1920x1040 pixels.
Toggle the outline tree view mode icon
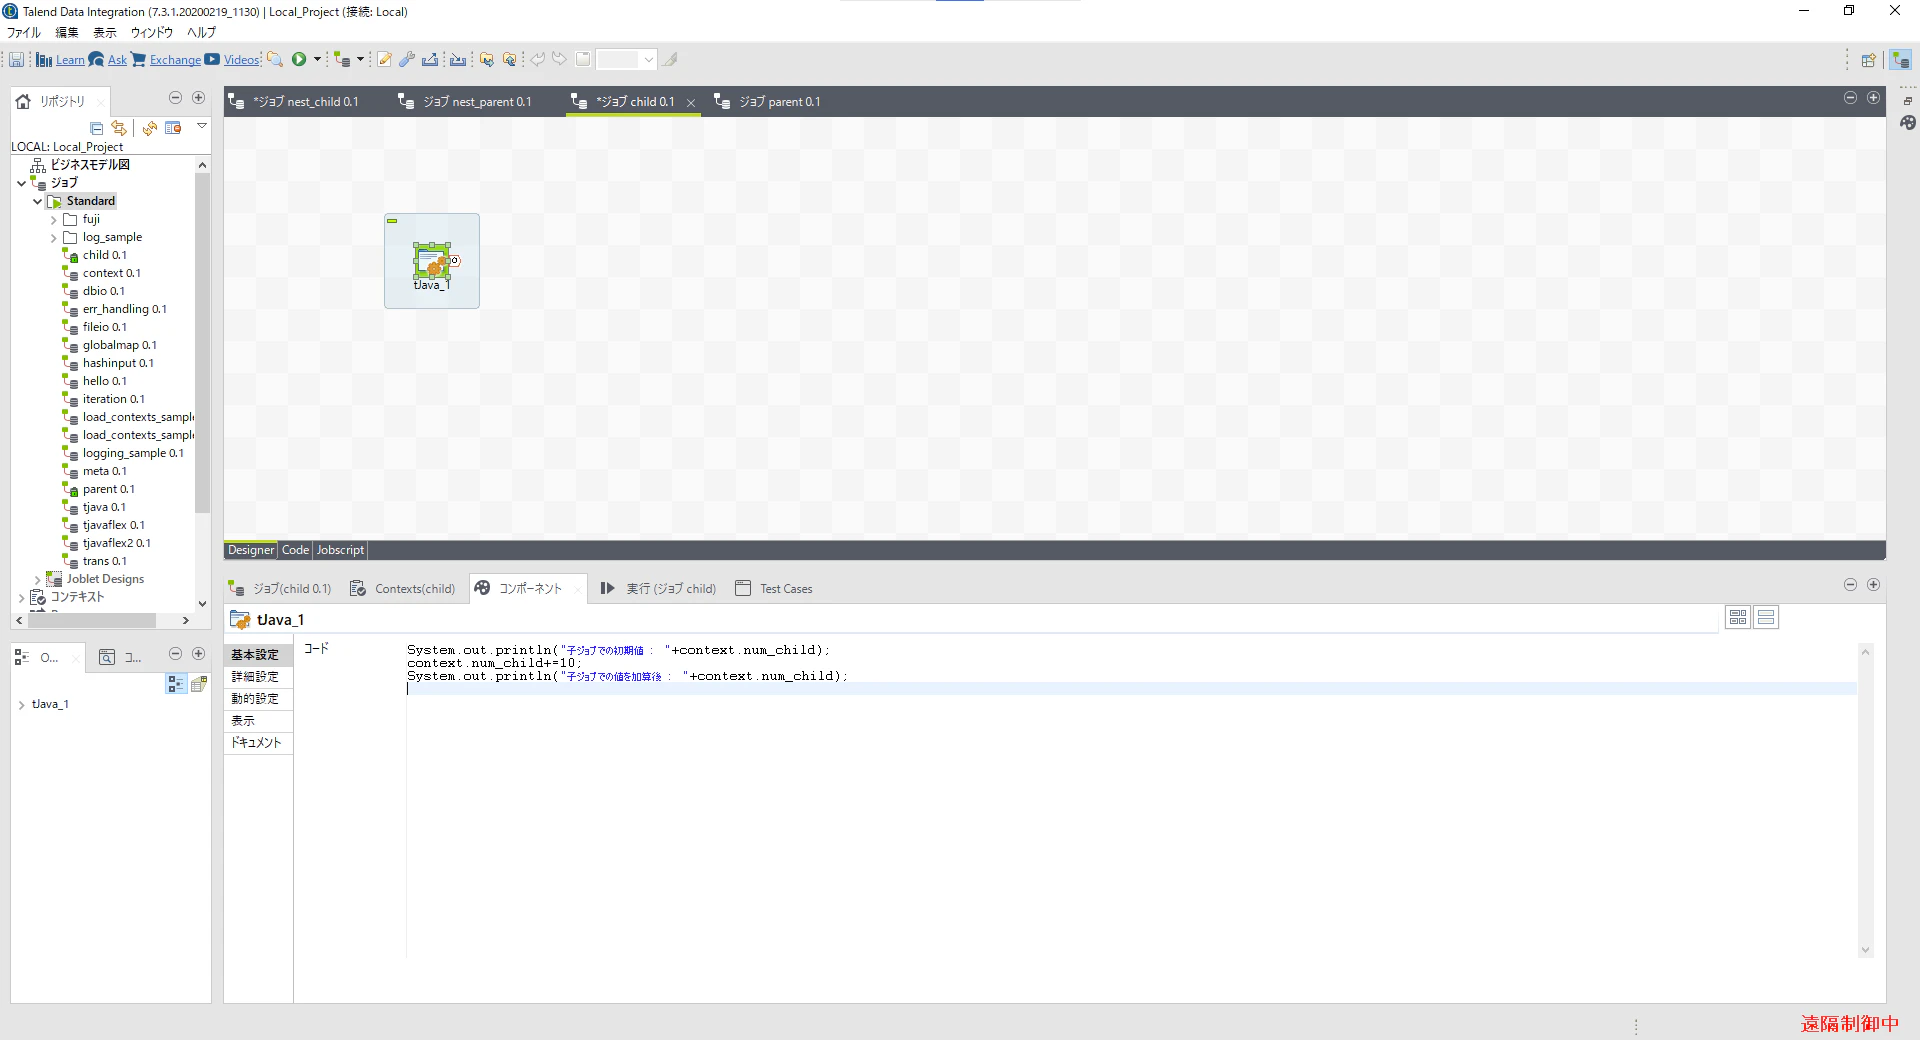pyautogui.click(x=175, y=683)
